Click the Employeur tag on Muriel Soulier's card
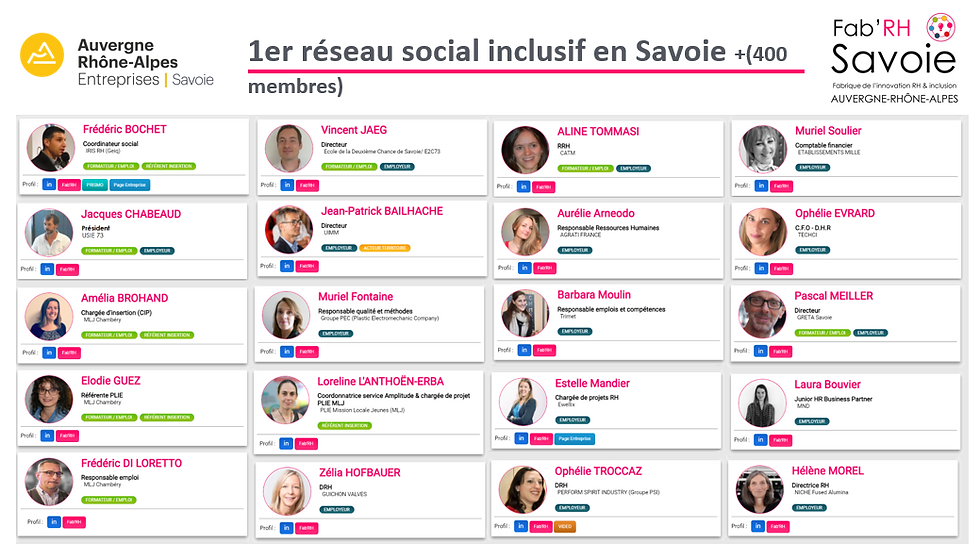This screenshot has width=980, height=556. [x=812, y=167]
